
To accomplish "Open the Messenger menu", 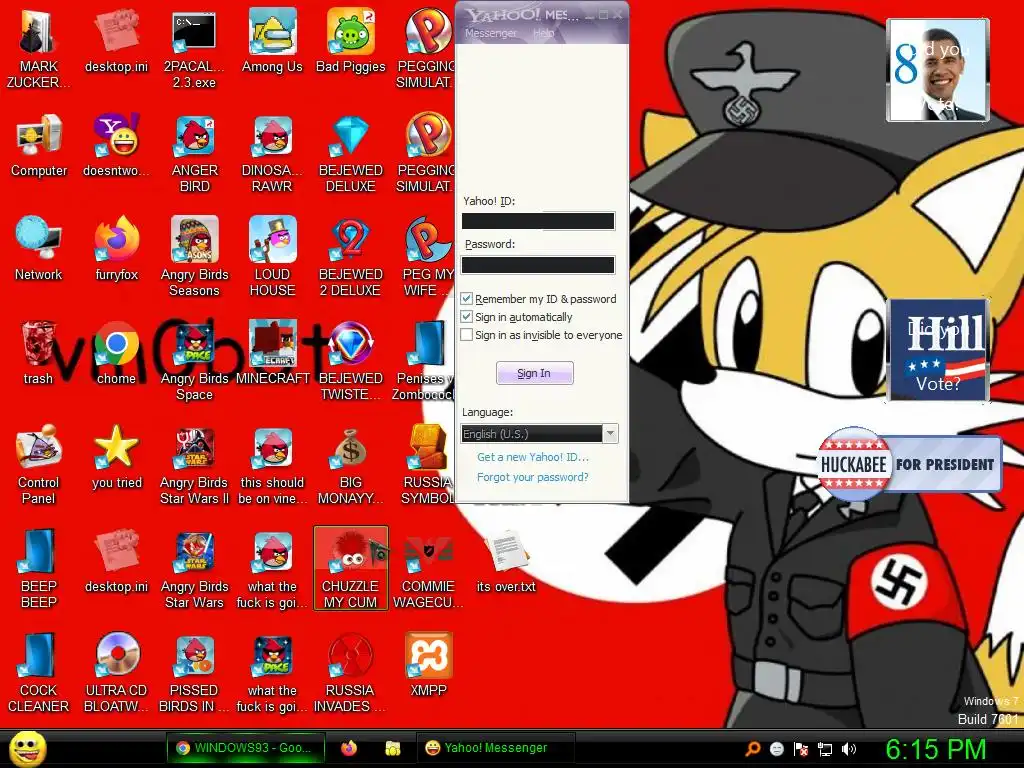I will coord(490,33).
